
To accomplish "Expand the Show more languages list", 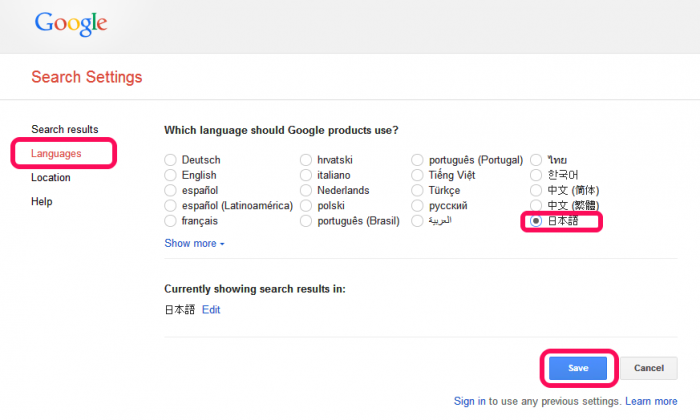I will tap(194, 243).
